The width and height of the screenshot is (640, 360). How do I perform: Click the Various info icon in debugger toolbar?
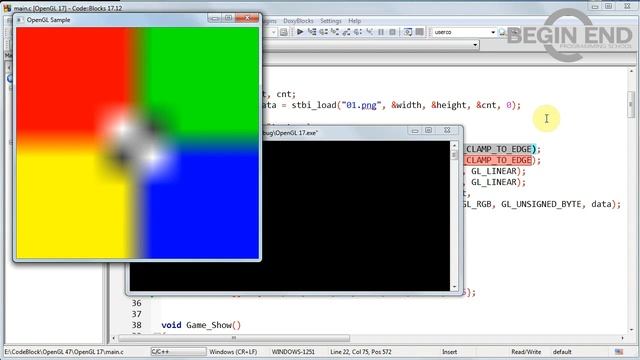coord(419,32)
